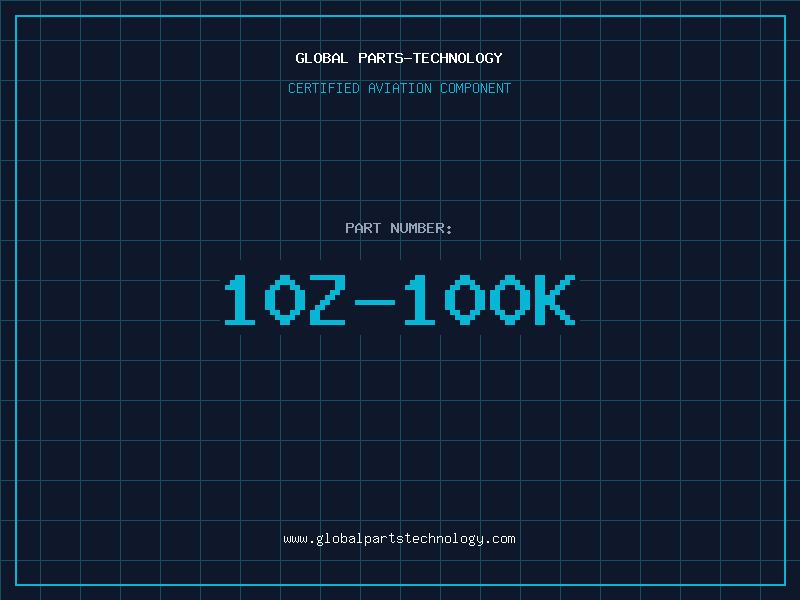Click the GLOBAL PARTS-TECHNOLOGY heading
Viewport: 800px width, 600px height.
399,58
